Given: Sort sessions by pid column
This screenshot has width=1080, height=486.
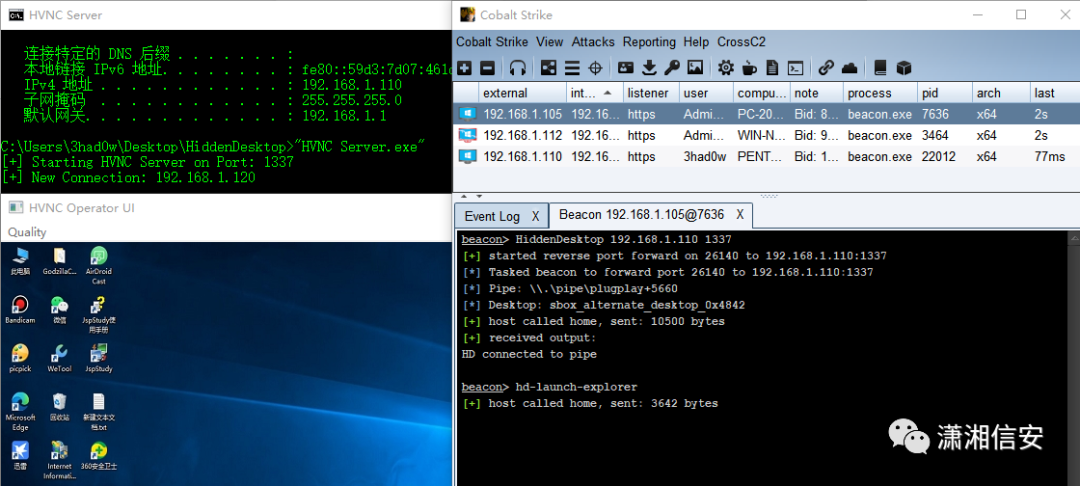Looking at the screenshot, I should [945, 93].
